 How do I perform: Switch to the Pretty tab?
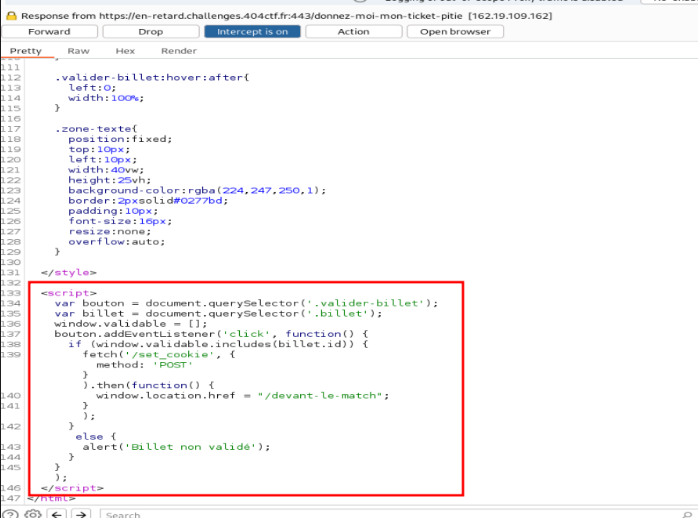26,50
